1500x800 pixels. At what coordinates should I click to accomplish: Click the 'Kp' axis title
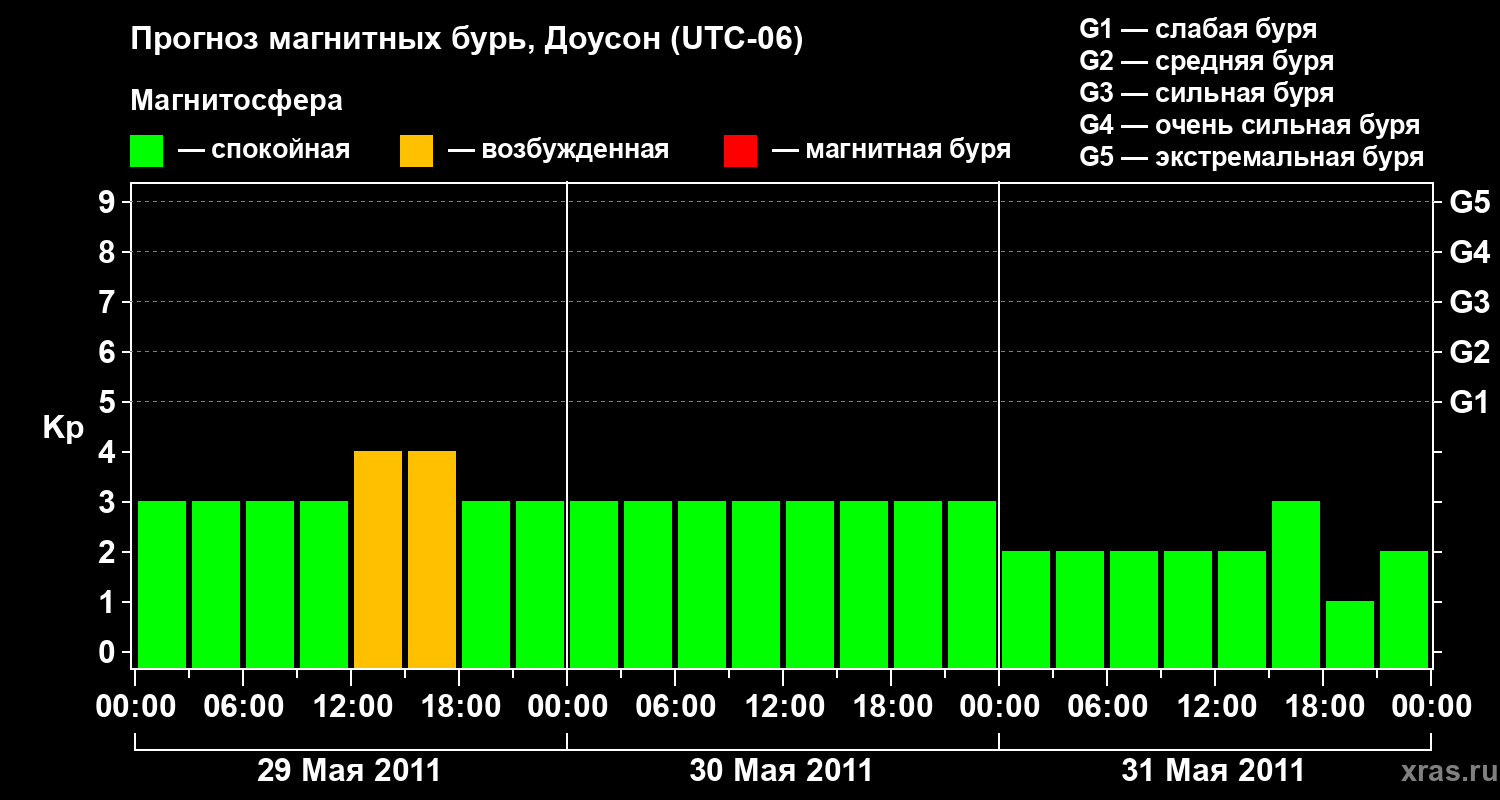pyautogui.click(x=63, y=427)
